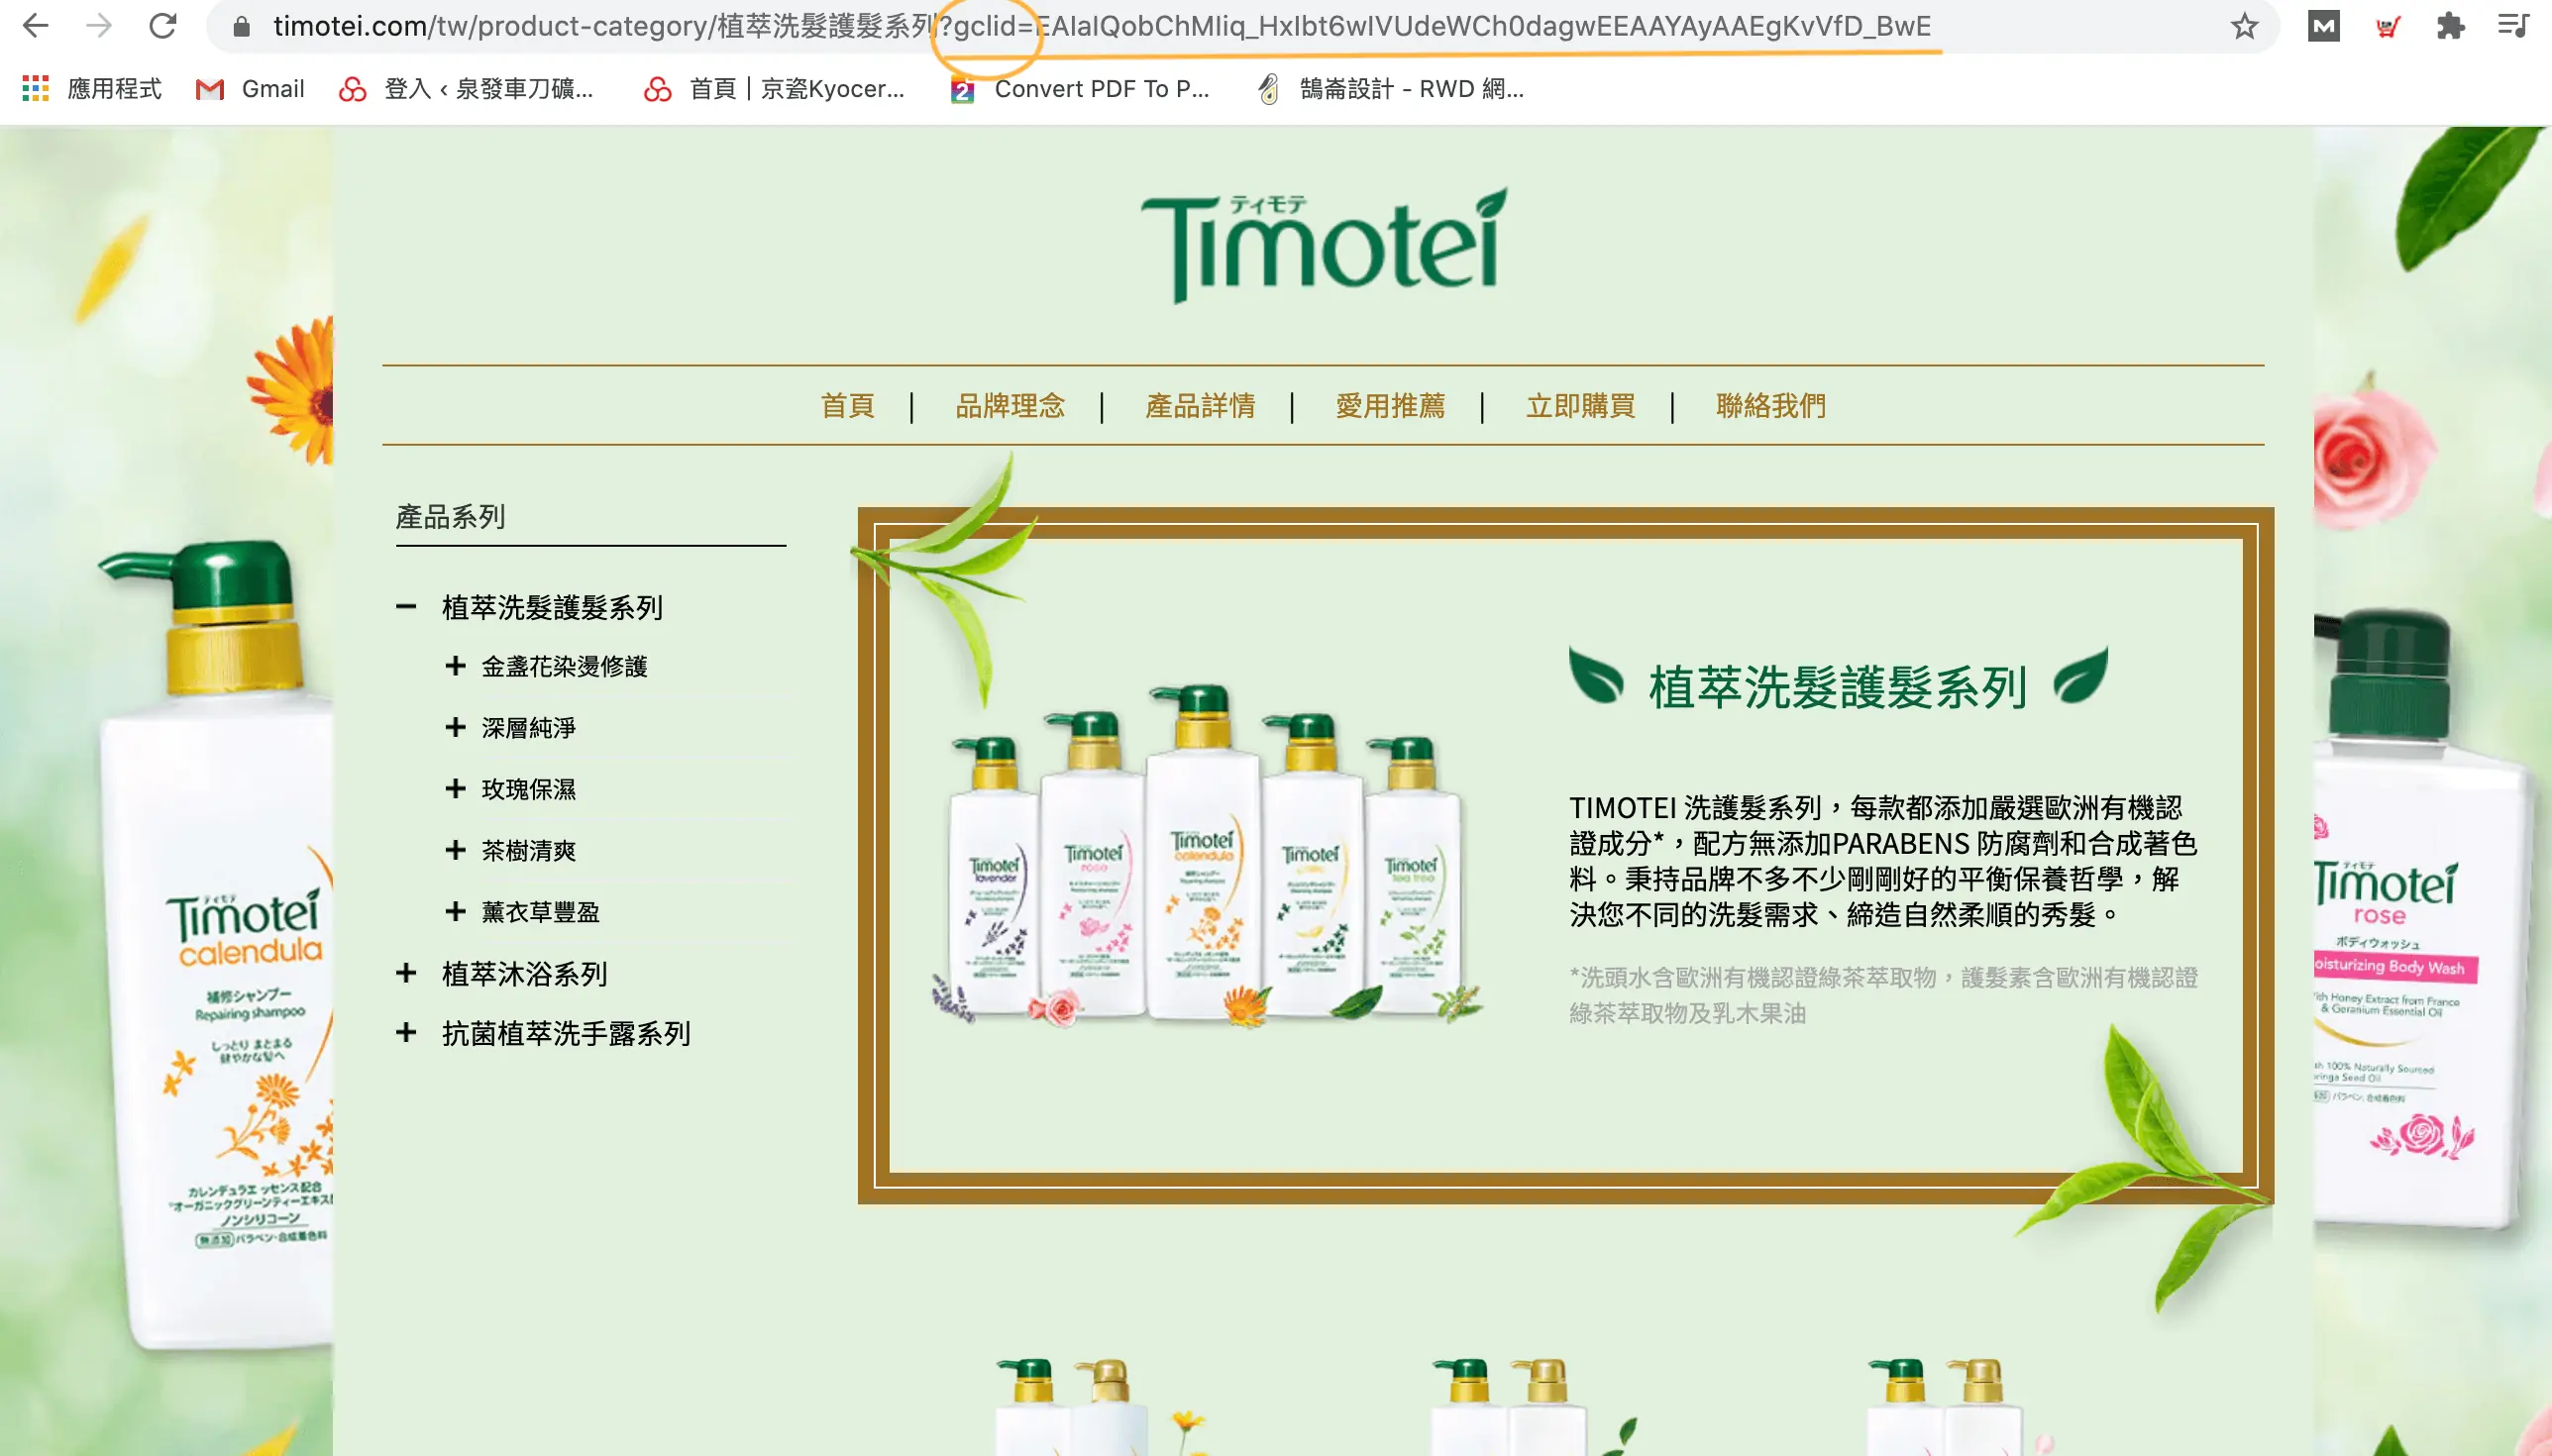Expand the 玫瑰保濕 plus icon

pyautogui.click(x=456, y=789)
